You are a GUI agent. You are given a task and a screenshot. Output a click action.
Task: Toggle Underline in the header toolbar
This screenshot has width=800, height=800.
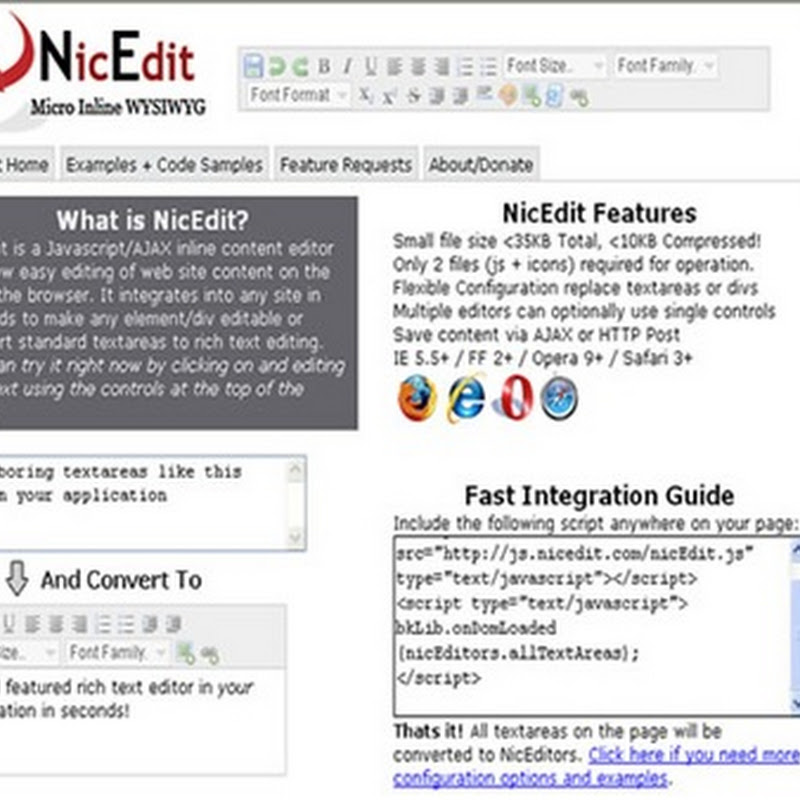(x=371, y=66)
